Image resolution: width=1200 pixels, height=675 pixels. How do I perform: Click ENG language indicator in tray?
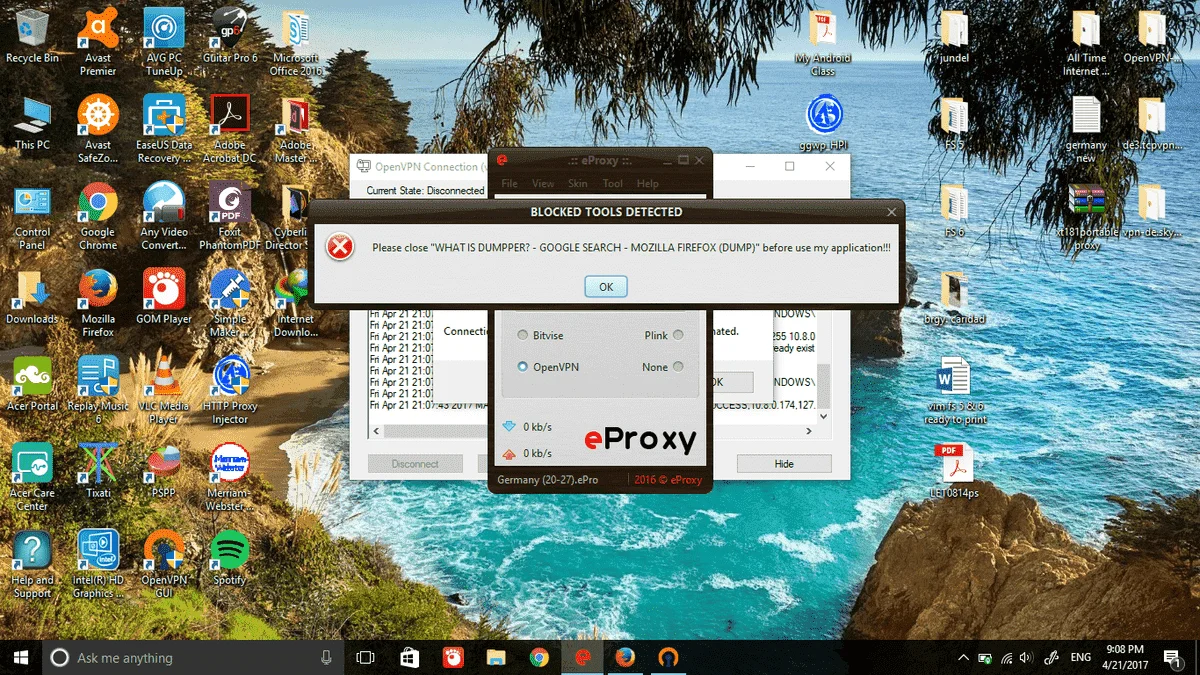(1081, 657)
